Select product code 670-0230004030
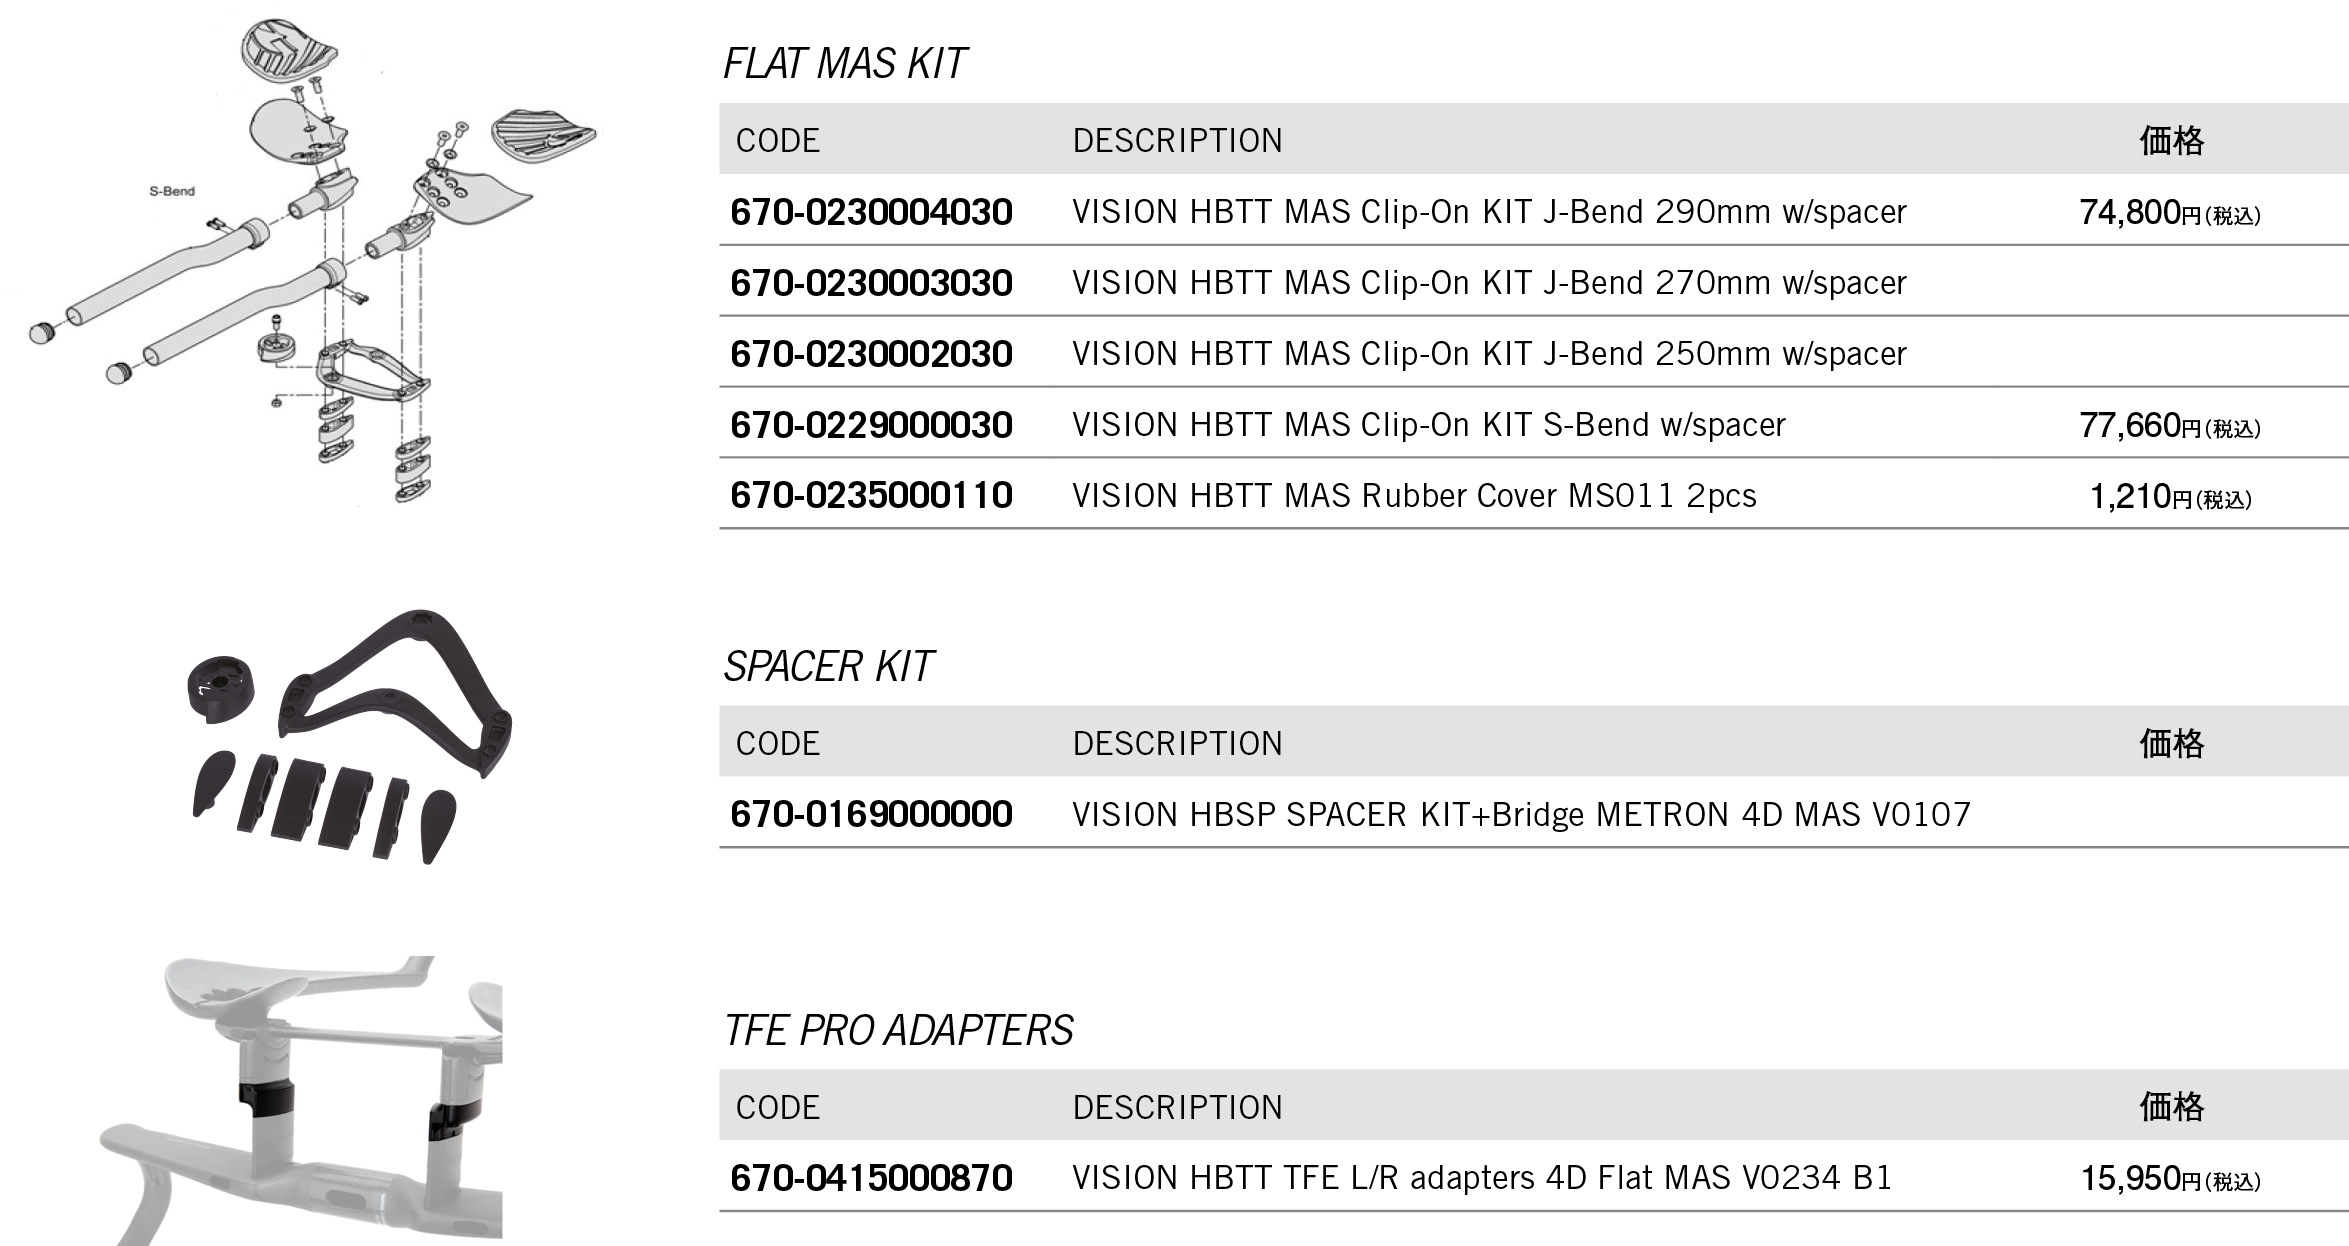Viewport: 2349px width, 1246px height. click(871, 212)
